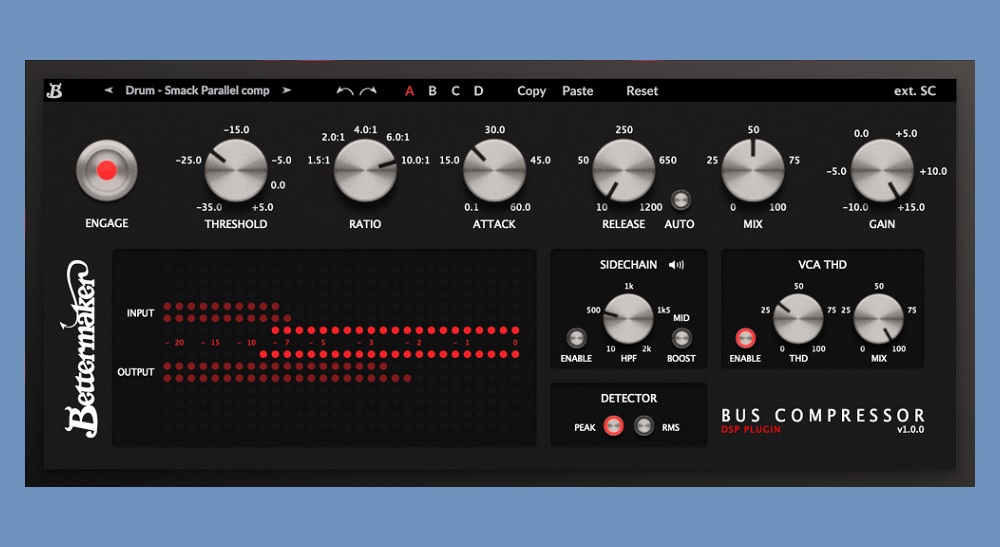Click the sidechain HPF frequency knob

click(628, 319)
